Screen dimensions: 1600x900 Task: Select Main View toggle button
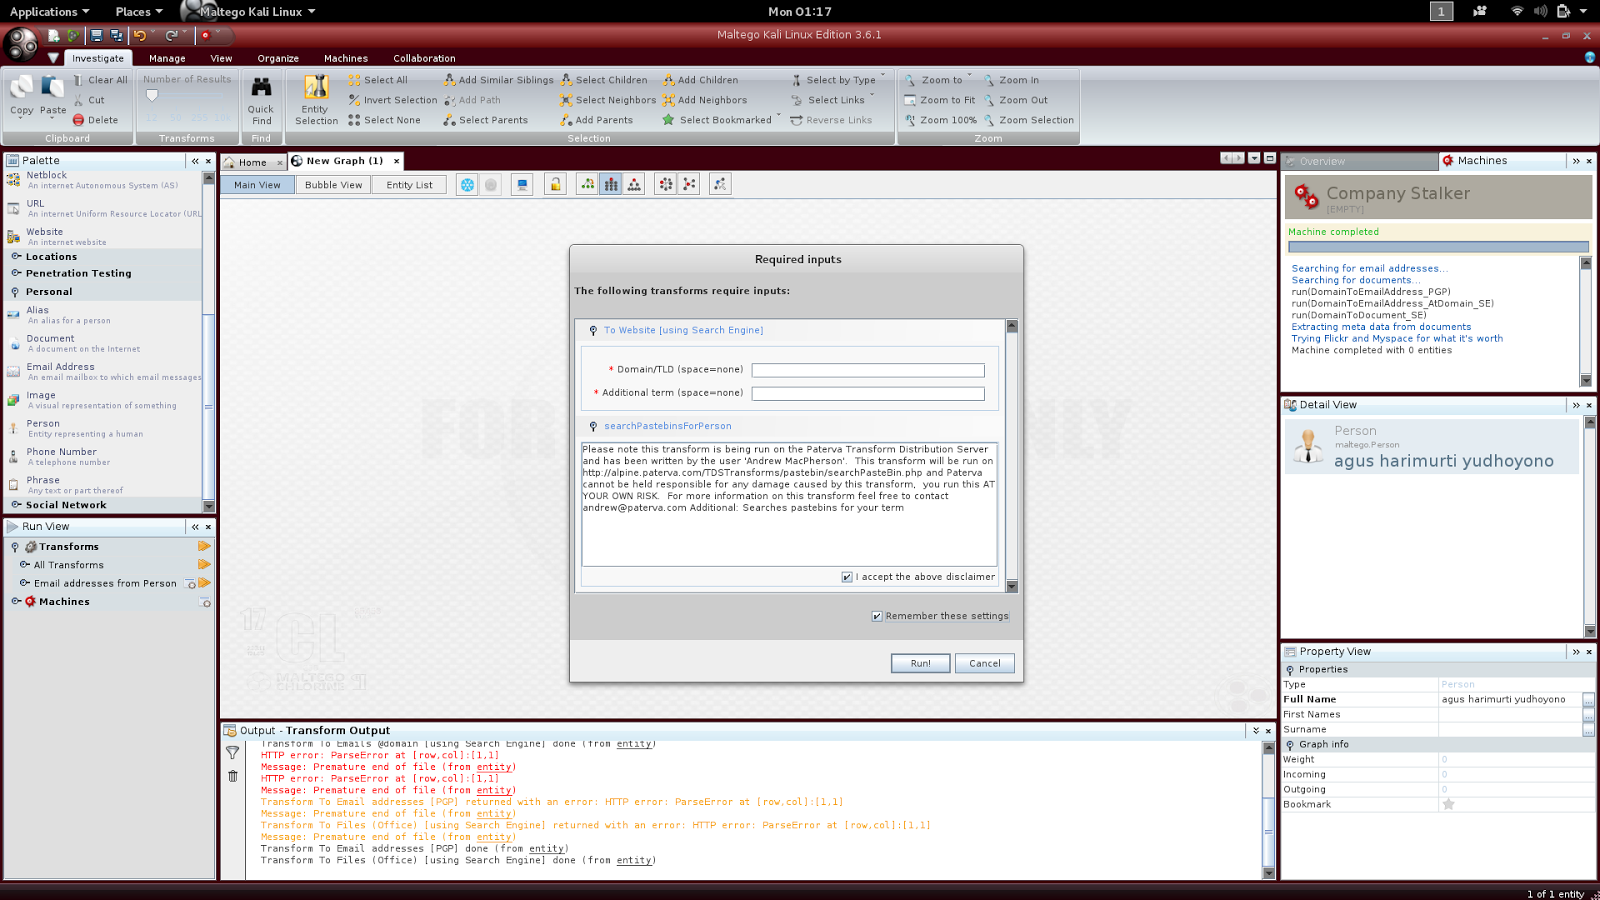[x=257, y=185]
